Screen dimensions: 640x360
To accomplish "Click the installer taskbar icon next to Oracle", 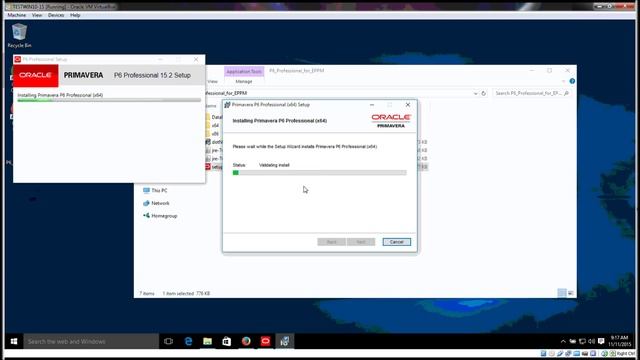I will point(284,341).
